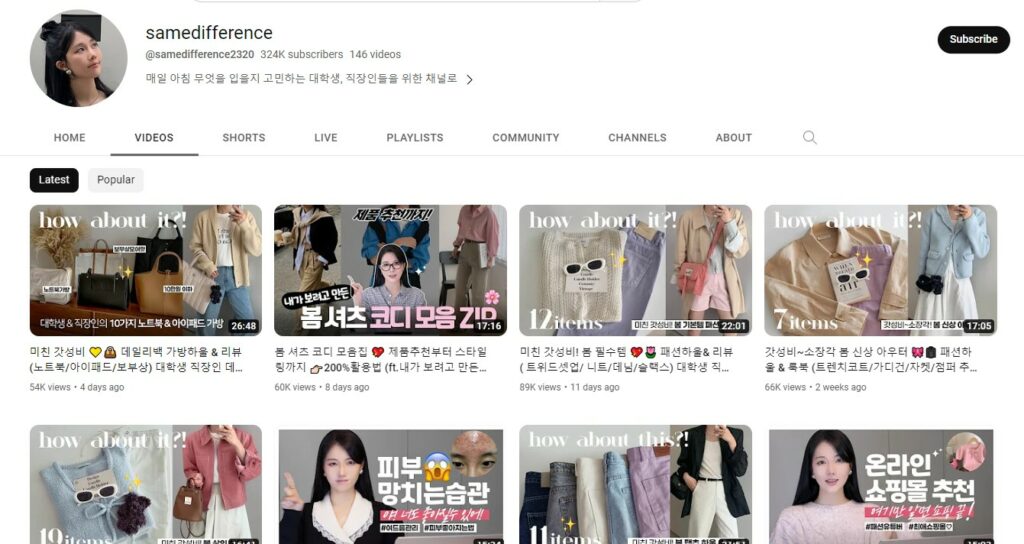Click the '324K subscribers' text
The image size is (1024, 544).
click(302, 55)
